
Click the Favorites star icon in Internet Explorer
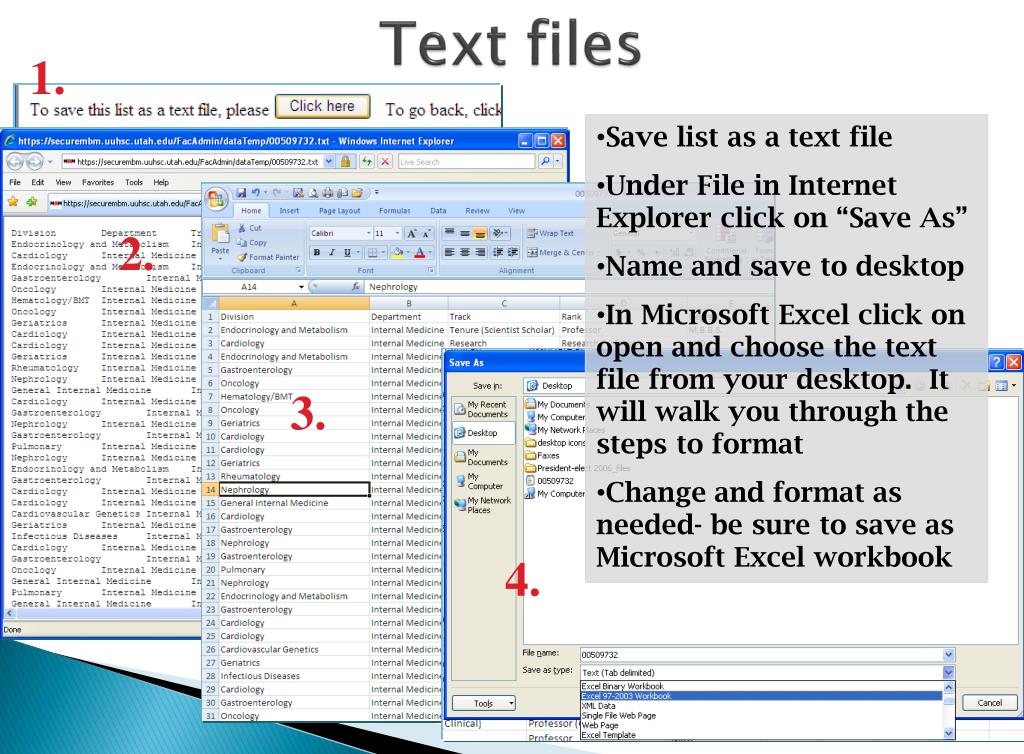(x=13, y=202)
